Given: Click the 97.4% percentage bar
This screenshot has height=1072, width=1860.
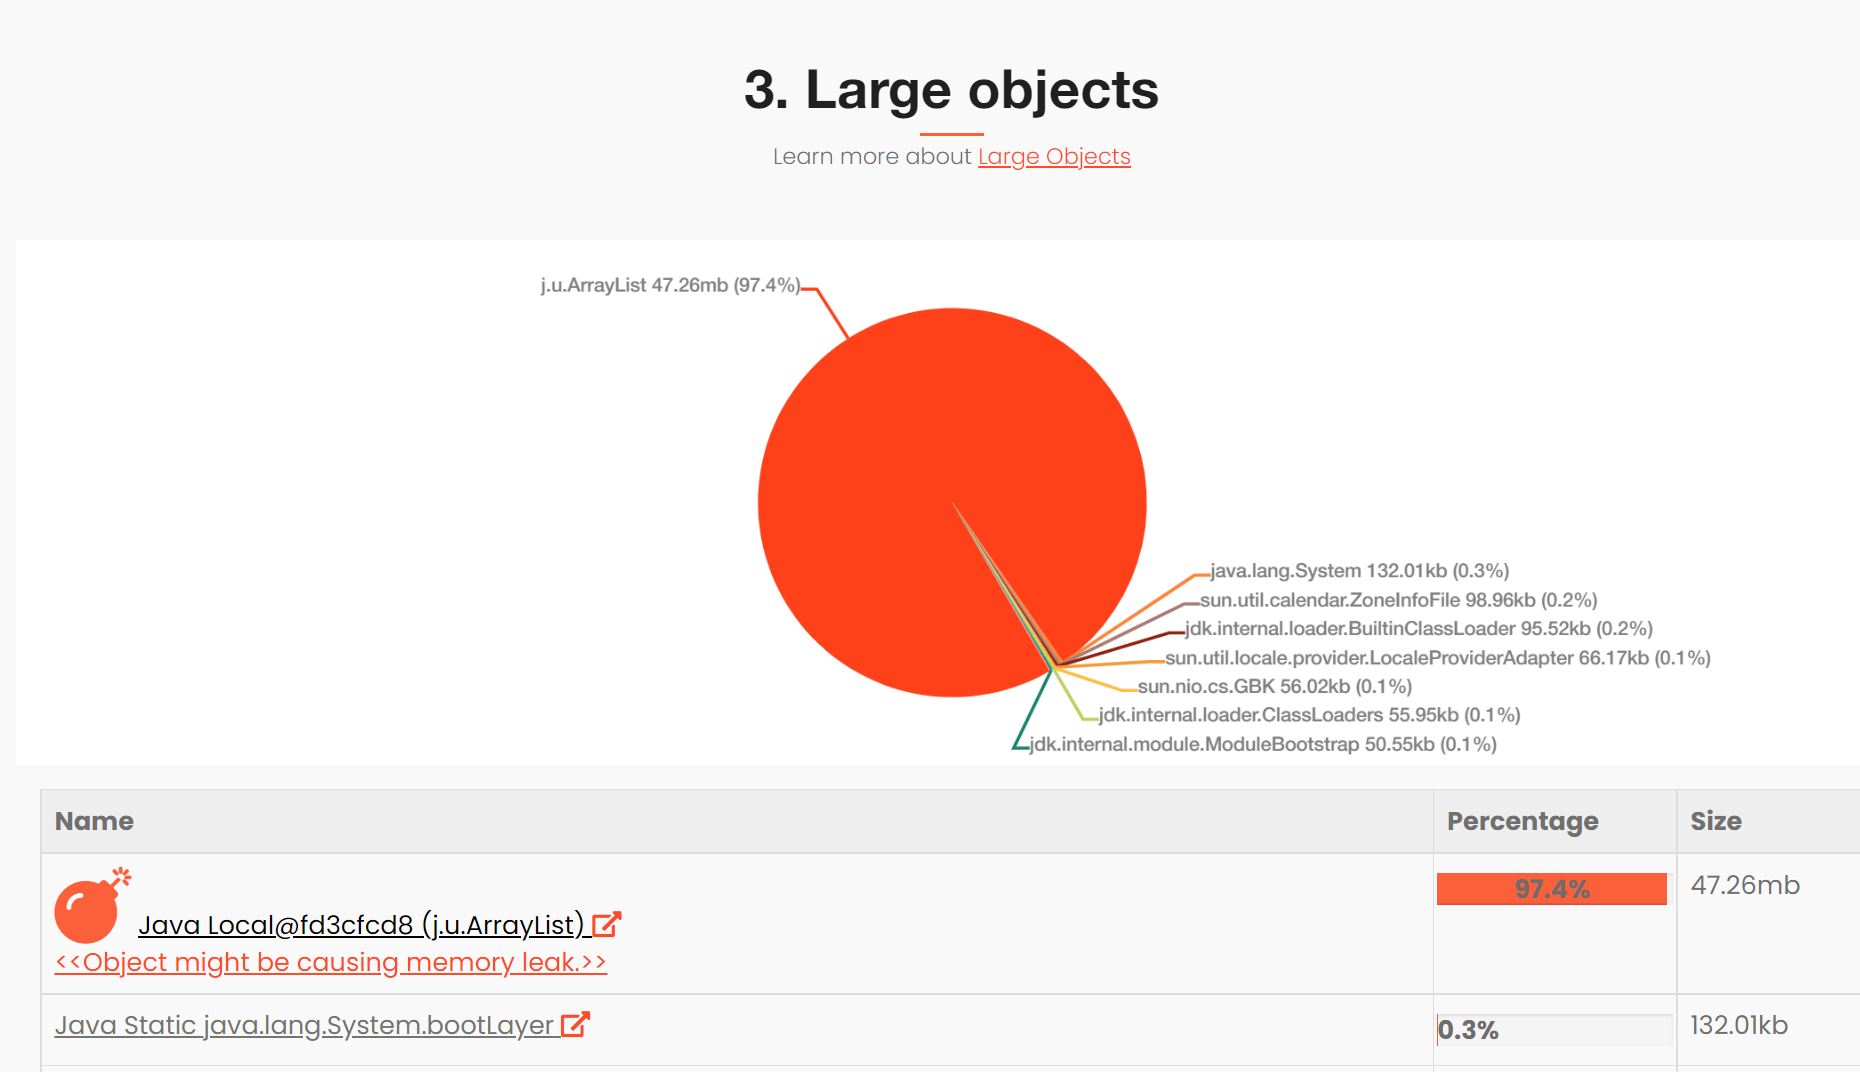Looking at the screenshot, I should click(1552, 889).
